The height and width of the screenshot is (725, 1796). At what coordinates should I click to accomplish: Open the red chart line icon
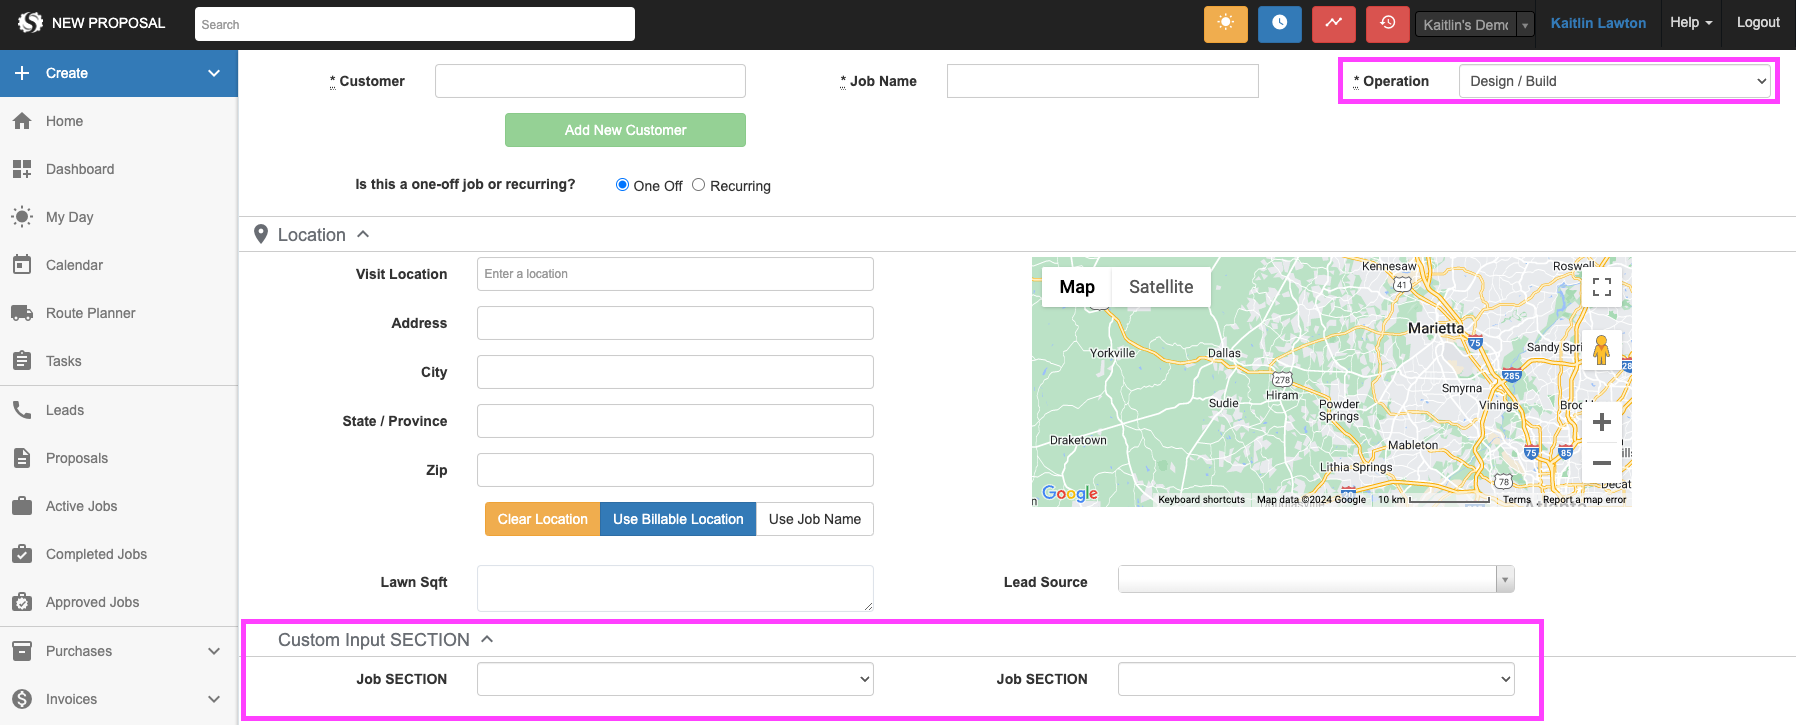pos(1333,24)
